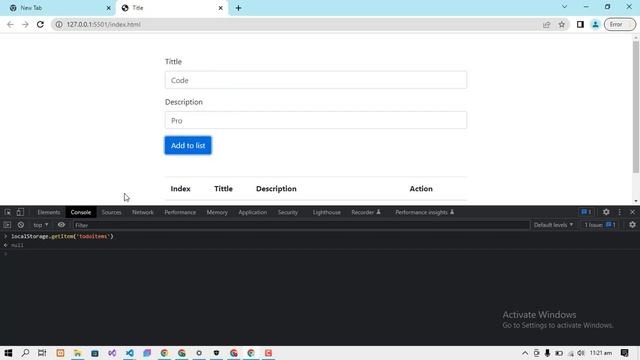Select the Console tab in DevTools
640x360 pixels.
pos(81,212)
